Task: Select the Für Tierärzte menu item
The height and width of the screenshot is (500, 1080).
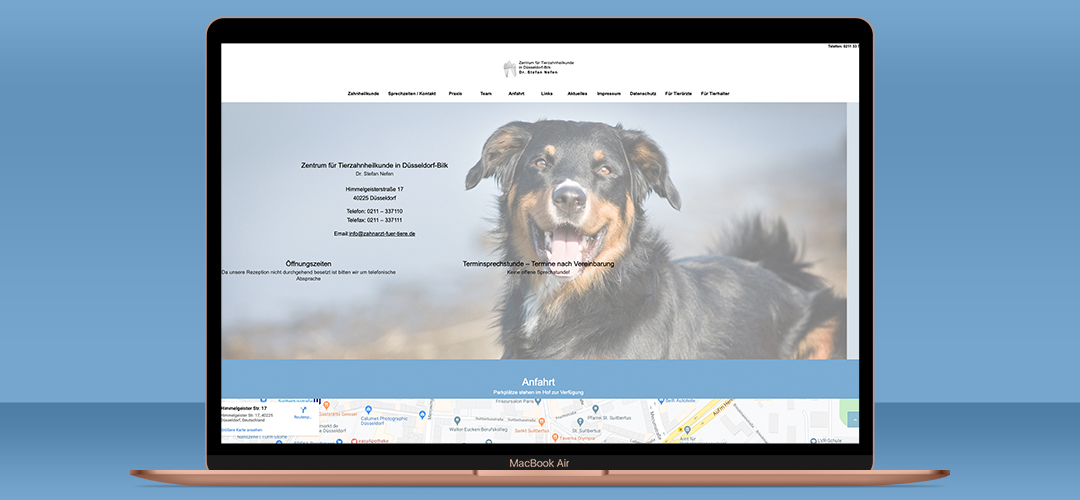Action: 679,93
